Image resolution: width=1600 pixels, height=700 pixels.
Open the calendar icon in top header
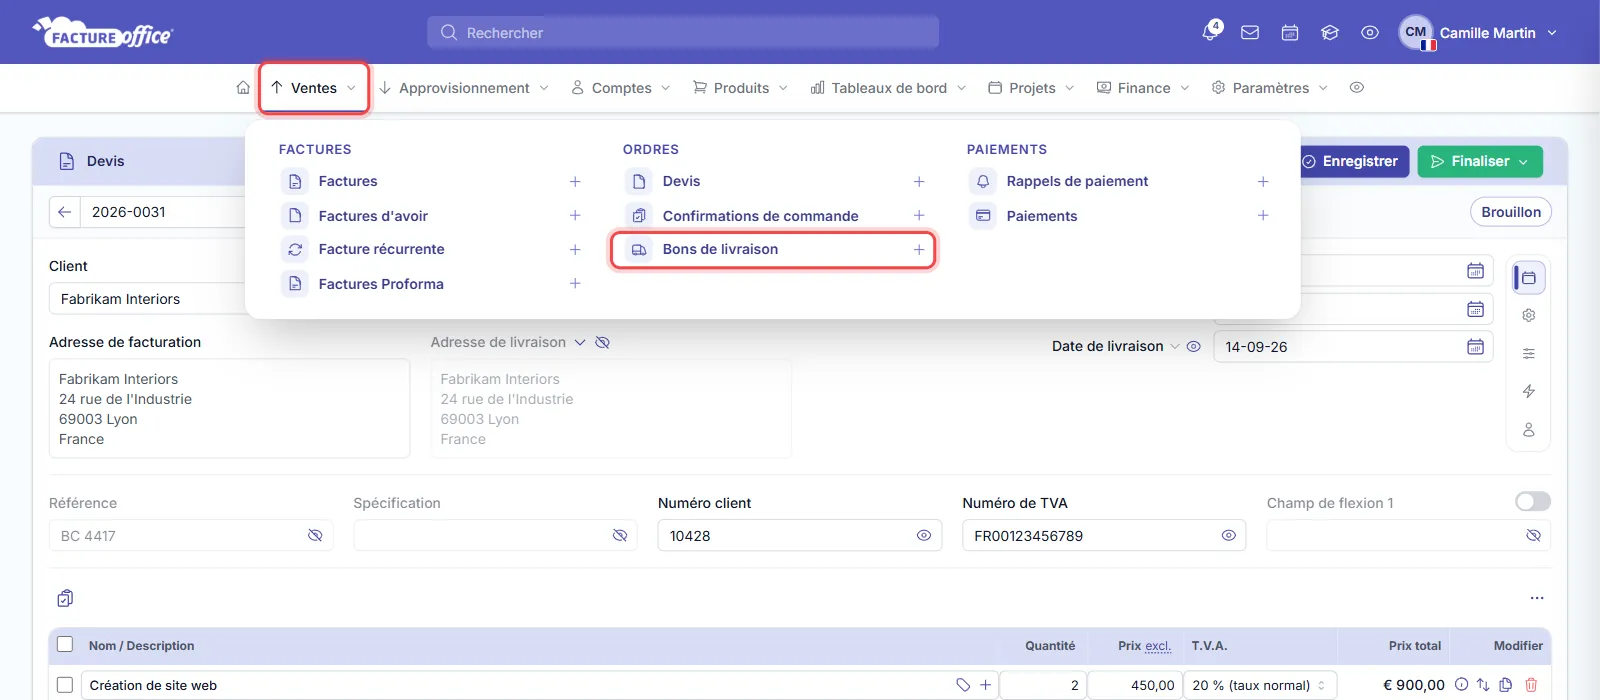pyautogui.click(x=1290, y=33)
